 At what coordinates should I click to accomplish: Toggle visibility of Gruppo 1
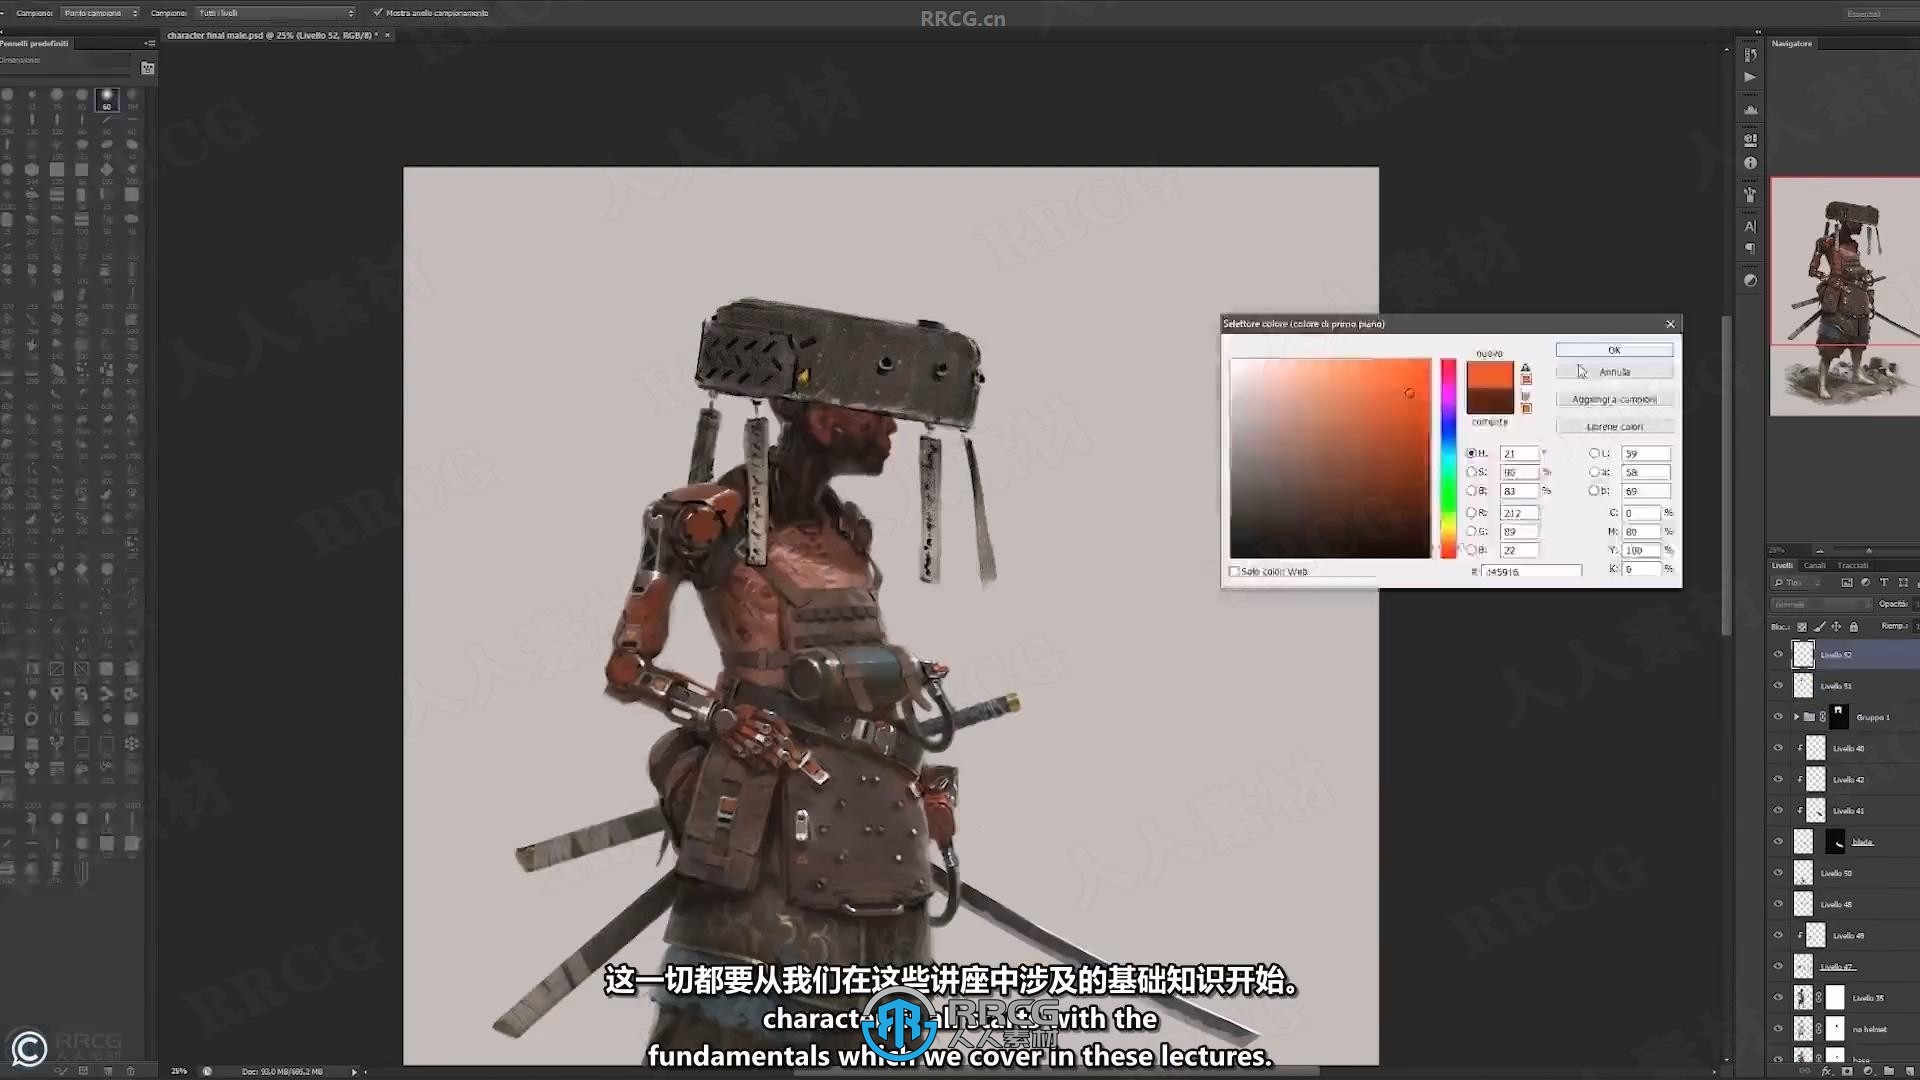point(1778,717)
